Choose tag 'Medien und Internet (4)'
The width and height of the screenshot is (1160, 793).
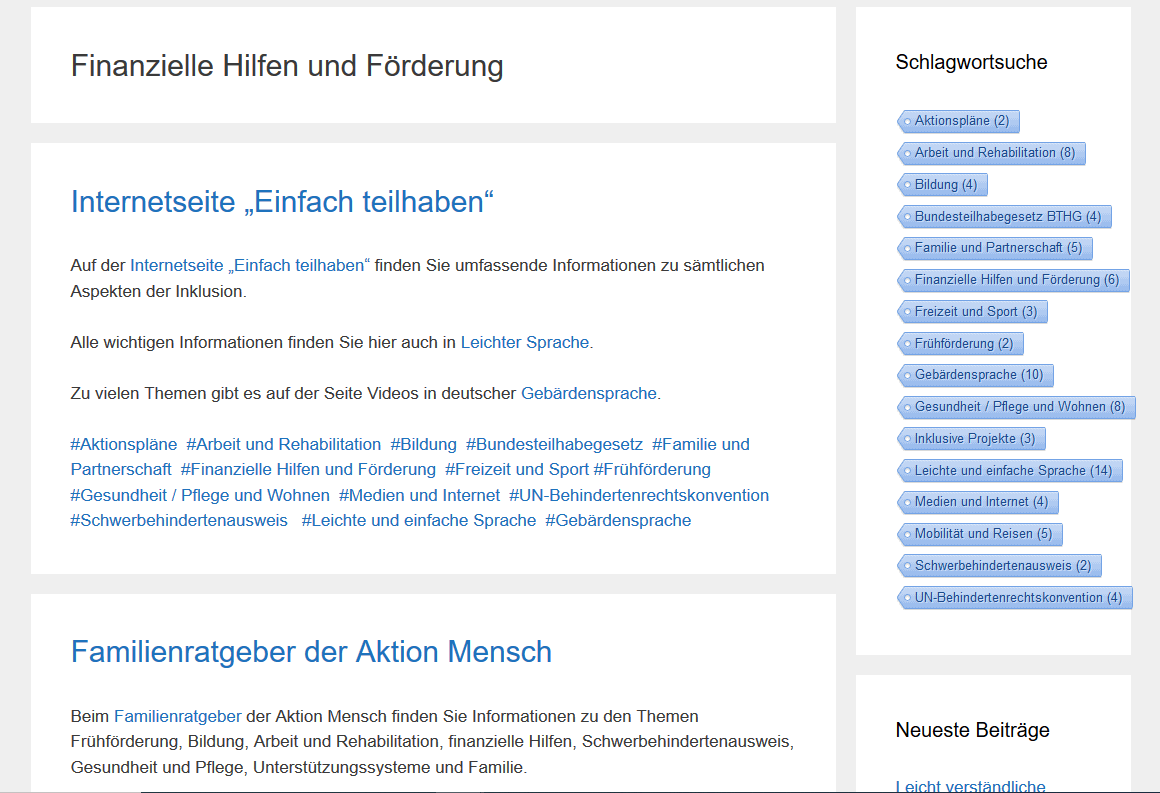pyautogui.click(x=978, y=502)
